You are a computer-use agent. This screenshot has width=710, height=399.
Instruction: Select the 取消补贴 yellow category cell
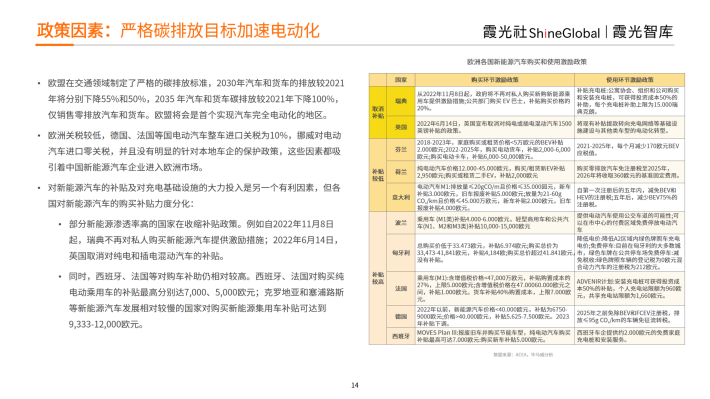[x=378, y=112]
